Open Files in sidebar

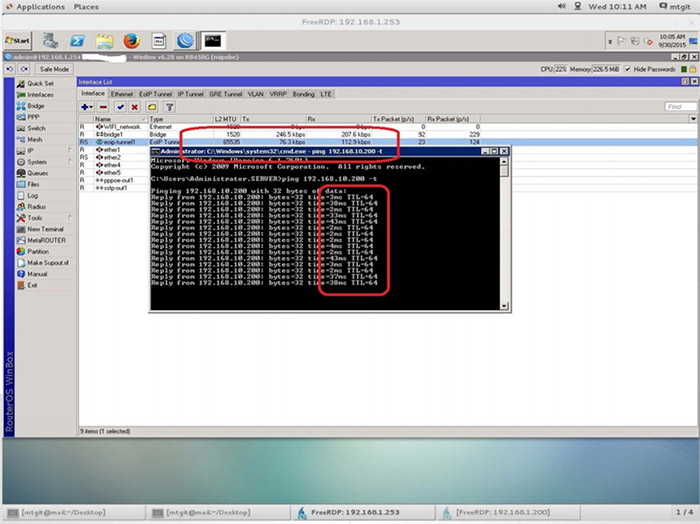pos(33,184)
